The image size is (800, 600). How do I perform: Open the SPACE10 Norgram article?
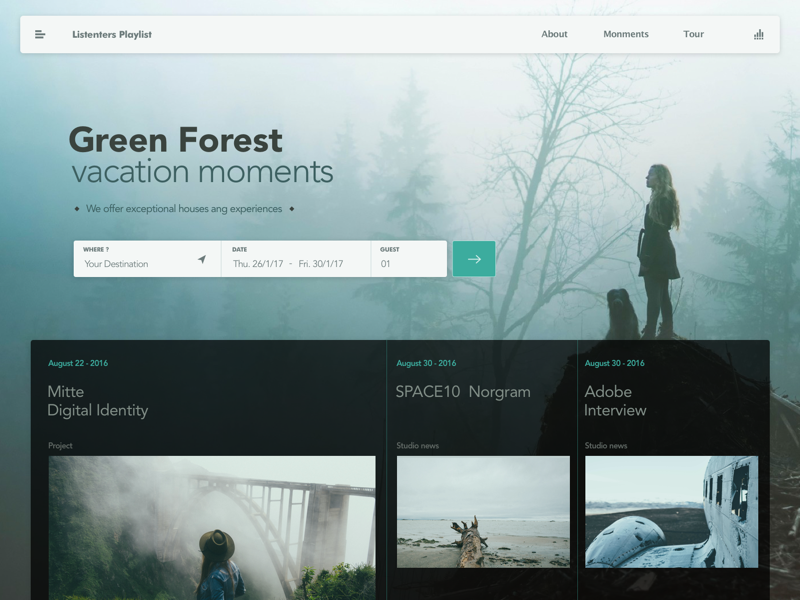pyautogui.click(x=463, y=392)
